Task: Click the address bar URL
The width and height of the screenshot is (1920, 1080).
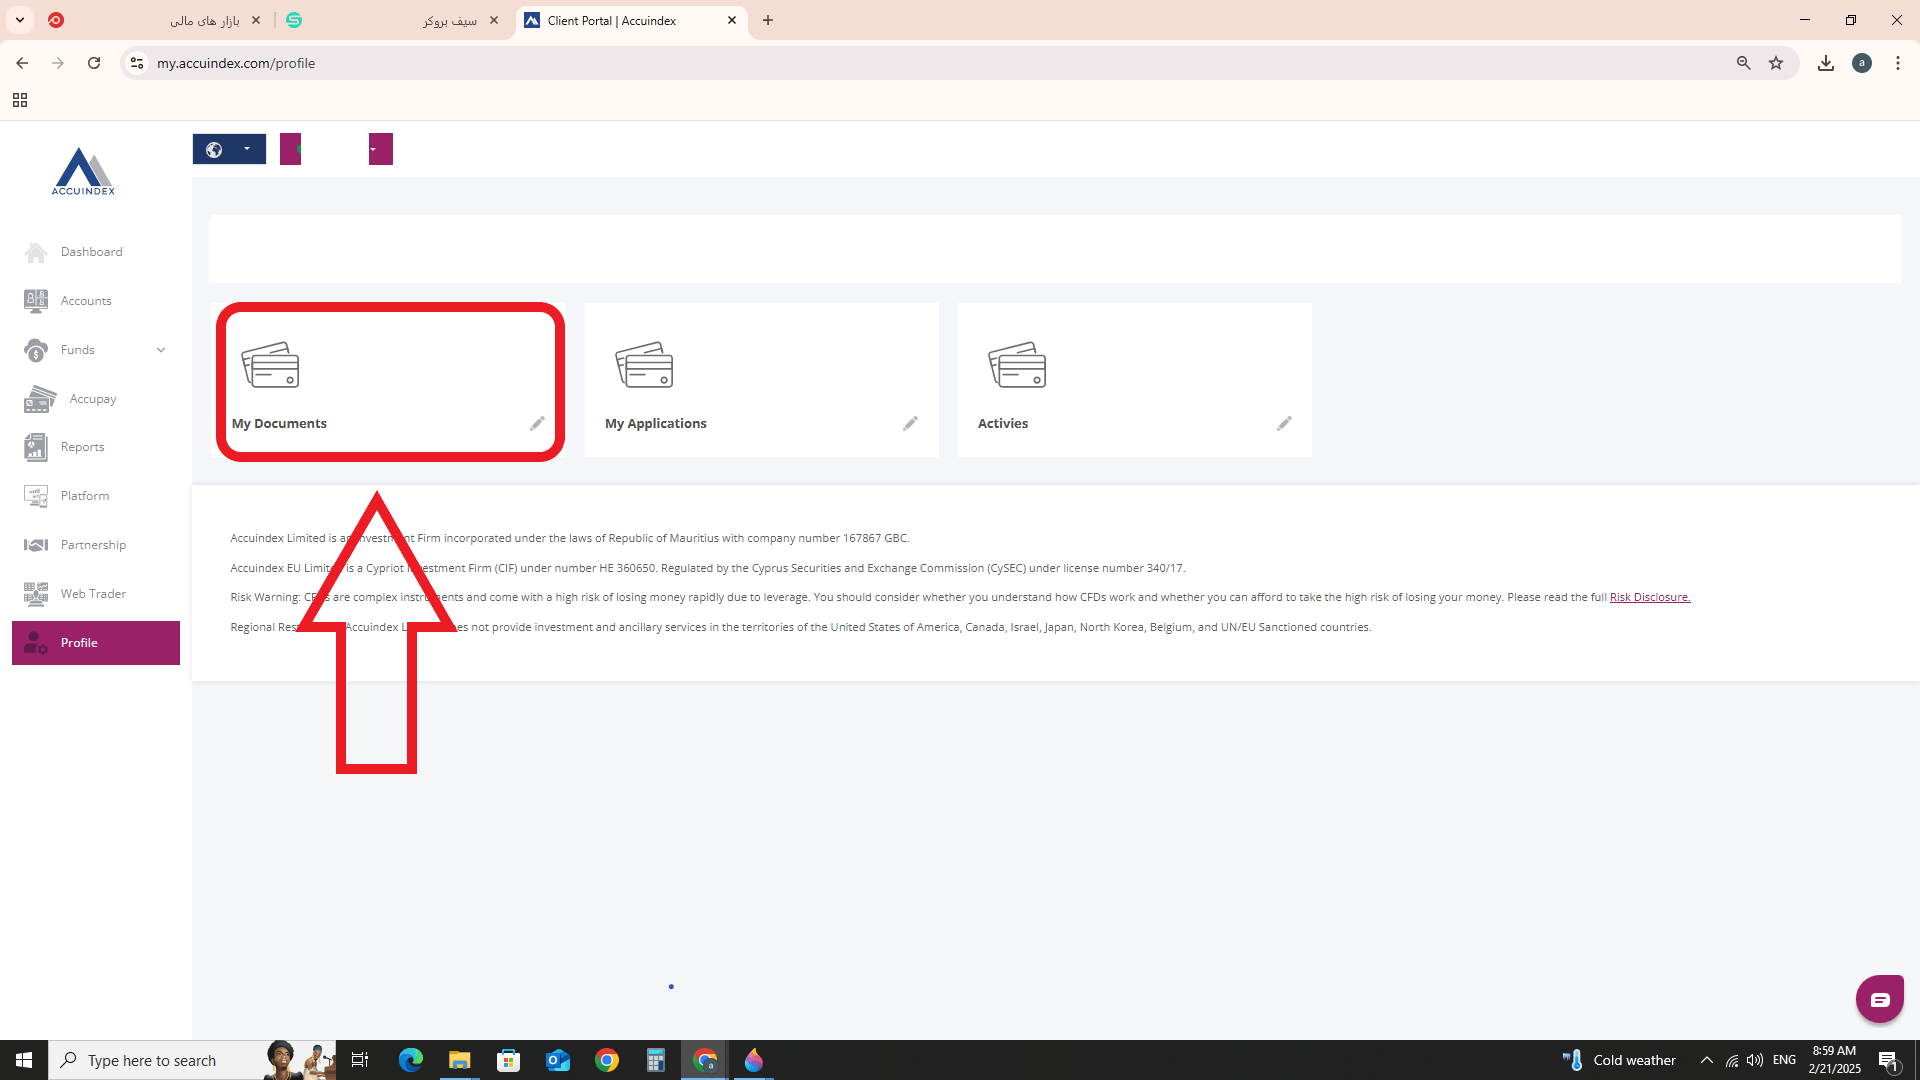Action: 236,63
